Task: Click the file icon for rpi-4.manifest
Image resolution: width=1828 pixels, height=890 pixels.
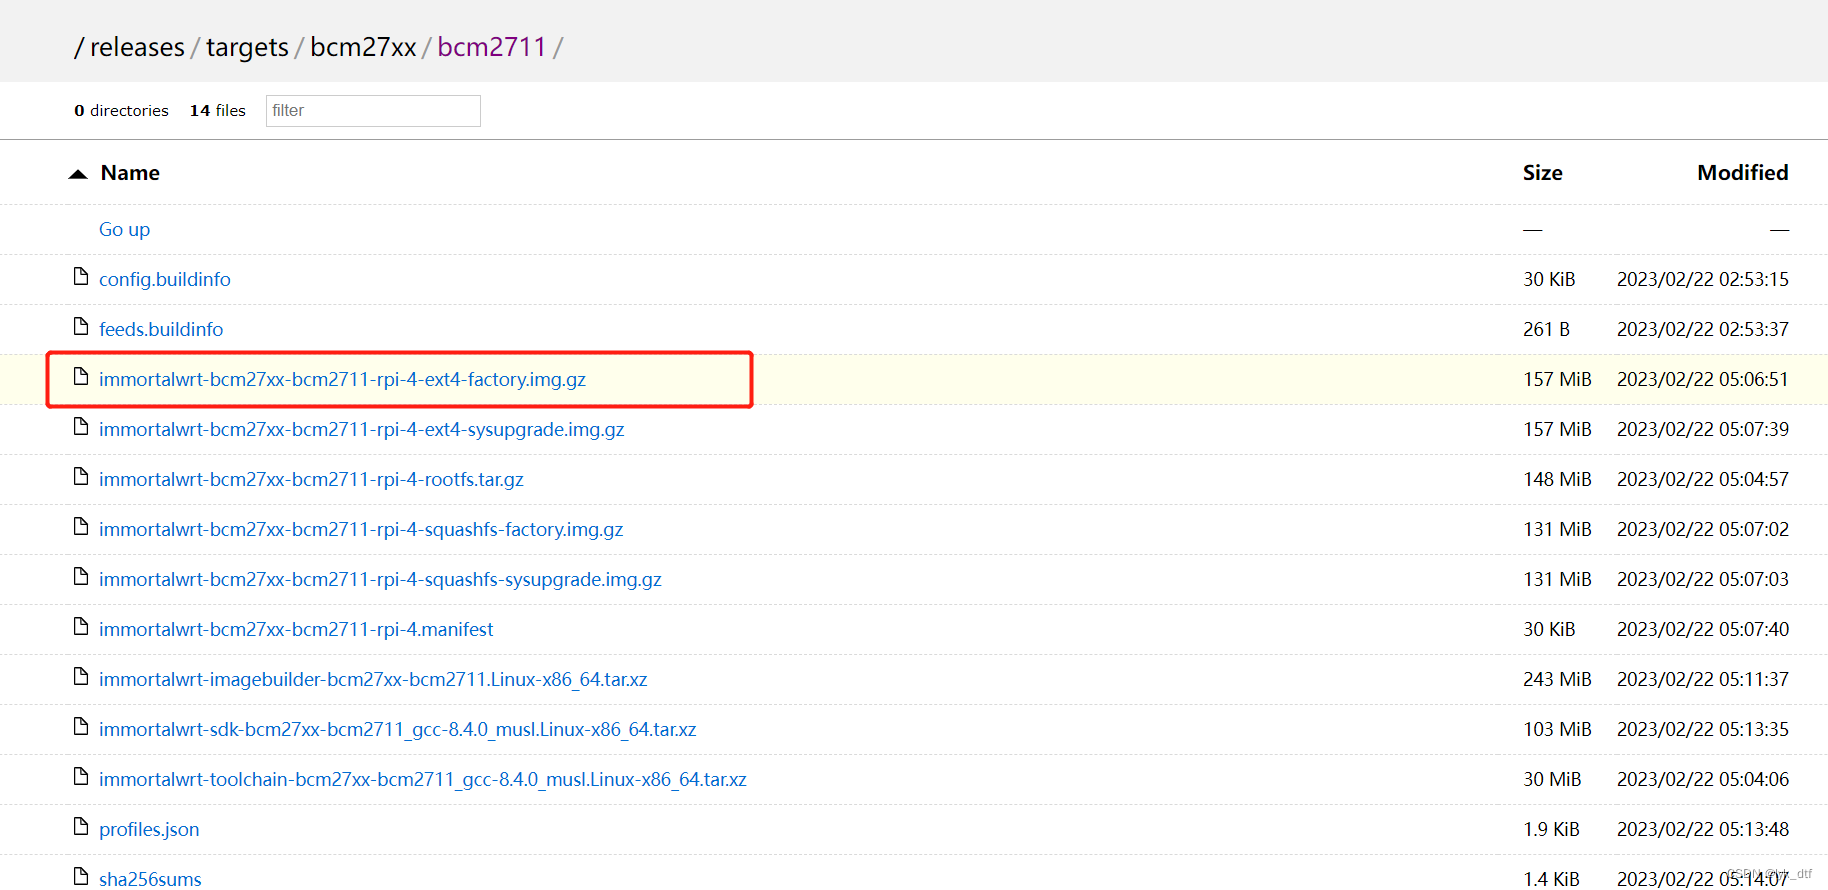Action: [x=81, y=626]
